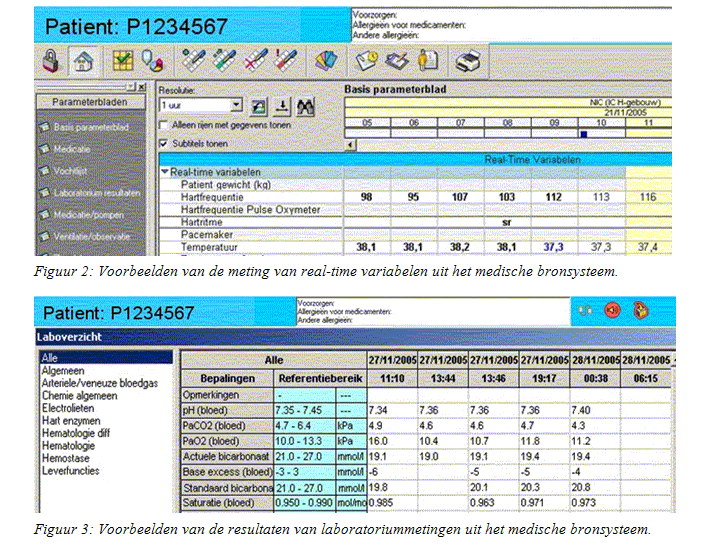Click the Referentiebereik column header
Screen dimensions: 705x546
[320, 378]
